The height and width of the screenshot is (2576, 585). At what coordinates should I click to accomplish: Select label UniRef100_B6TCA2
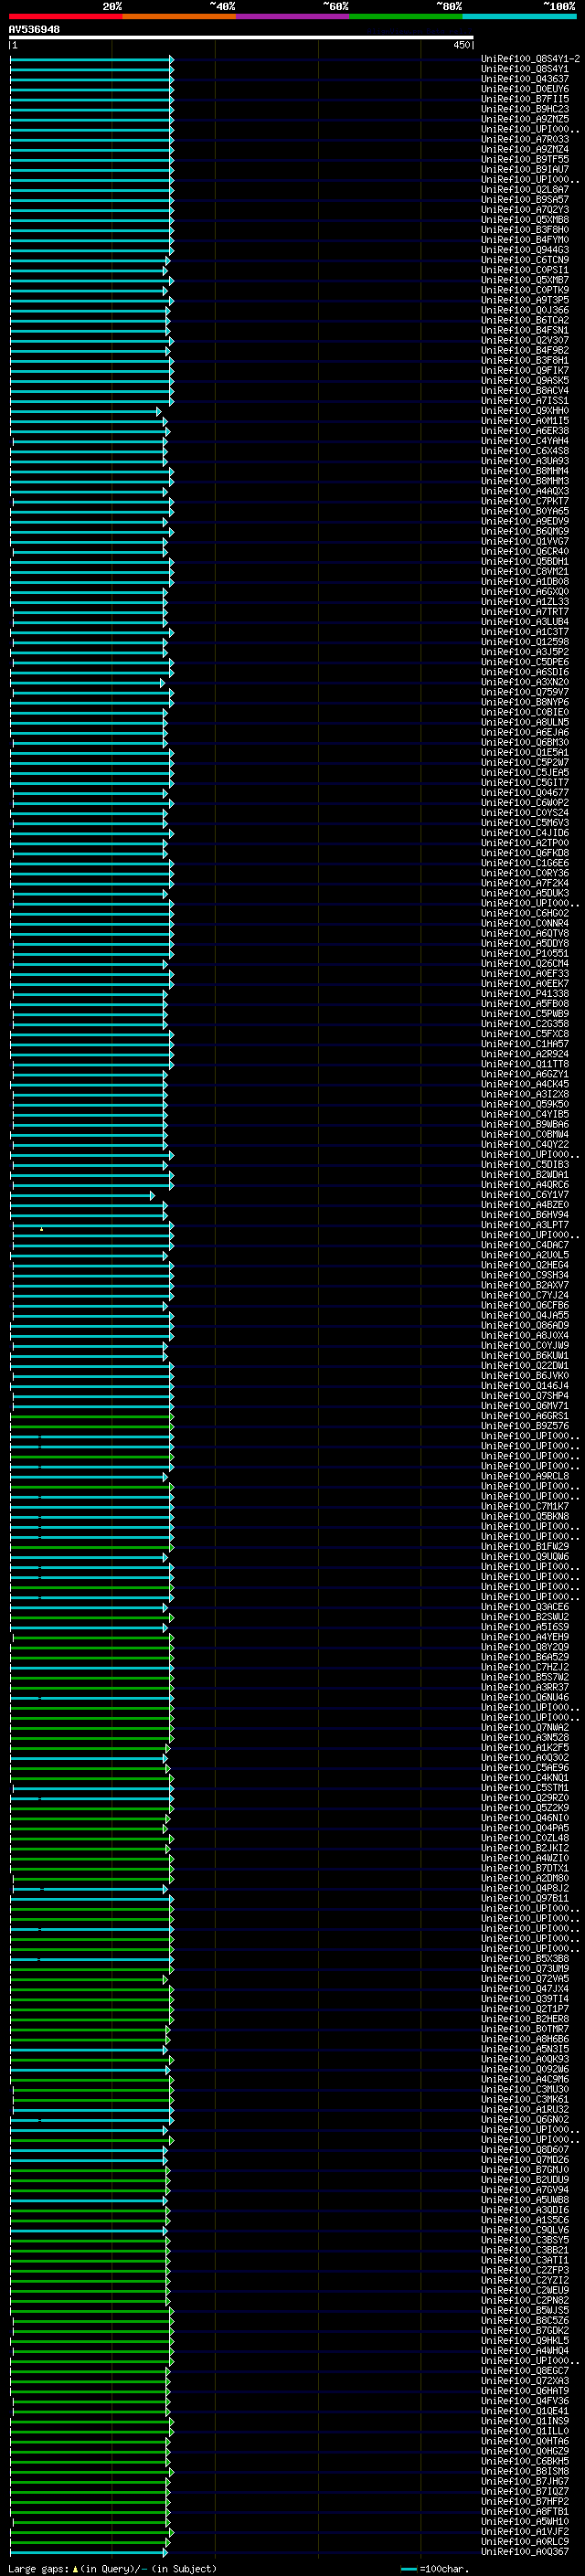[x=525, y=320]
